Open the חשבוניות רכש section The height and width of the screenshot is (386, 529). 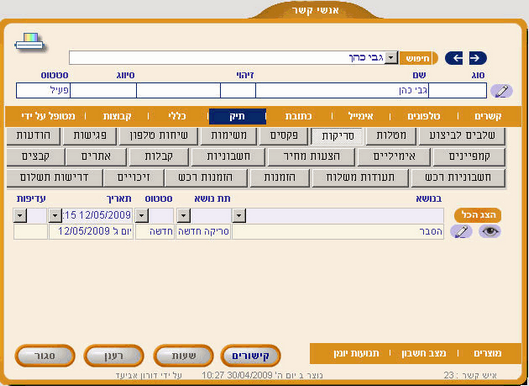[458, 178]
